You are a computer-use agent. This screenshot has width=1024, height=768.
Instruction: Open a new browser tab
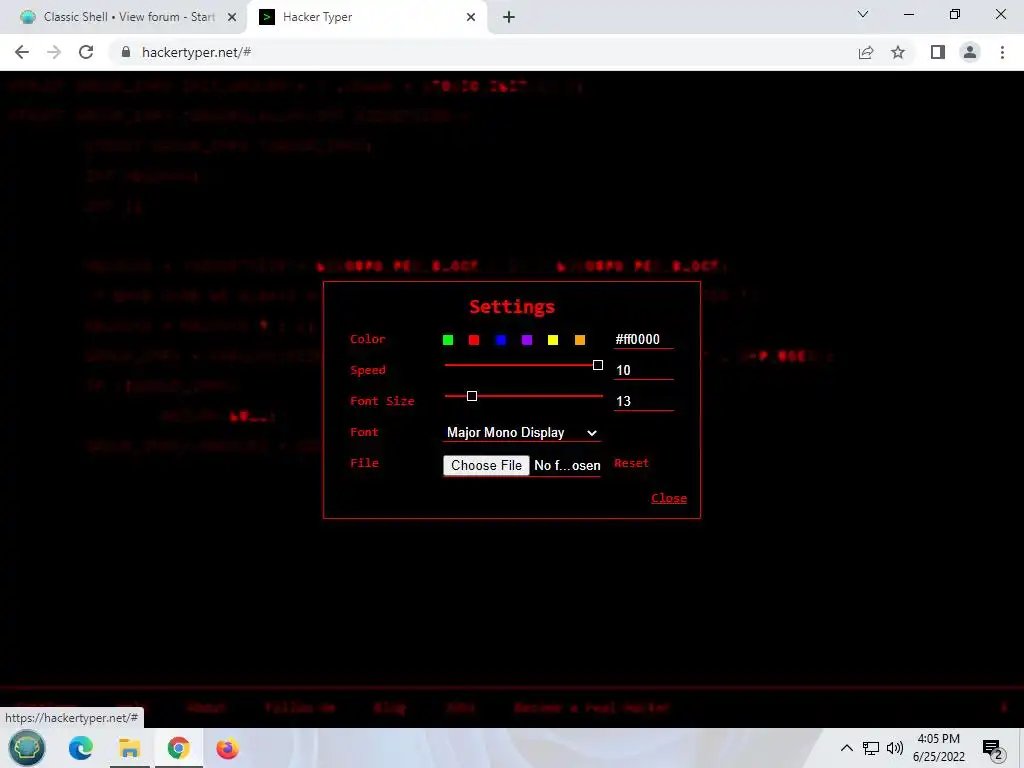point(509,17)
